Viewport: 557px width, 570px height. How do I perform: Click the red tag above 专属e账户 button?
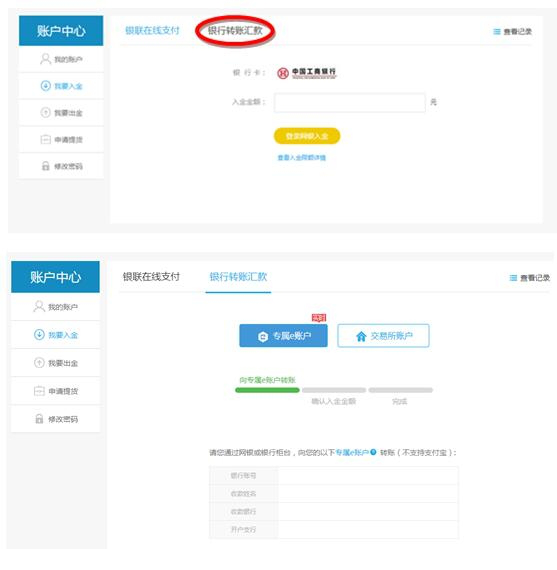[319, 318]
